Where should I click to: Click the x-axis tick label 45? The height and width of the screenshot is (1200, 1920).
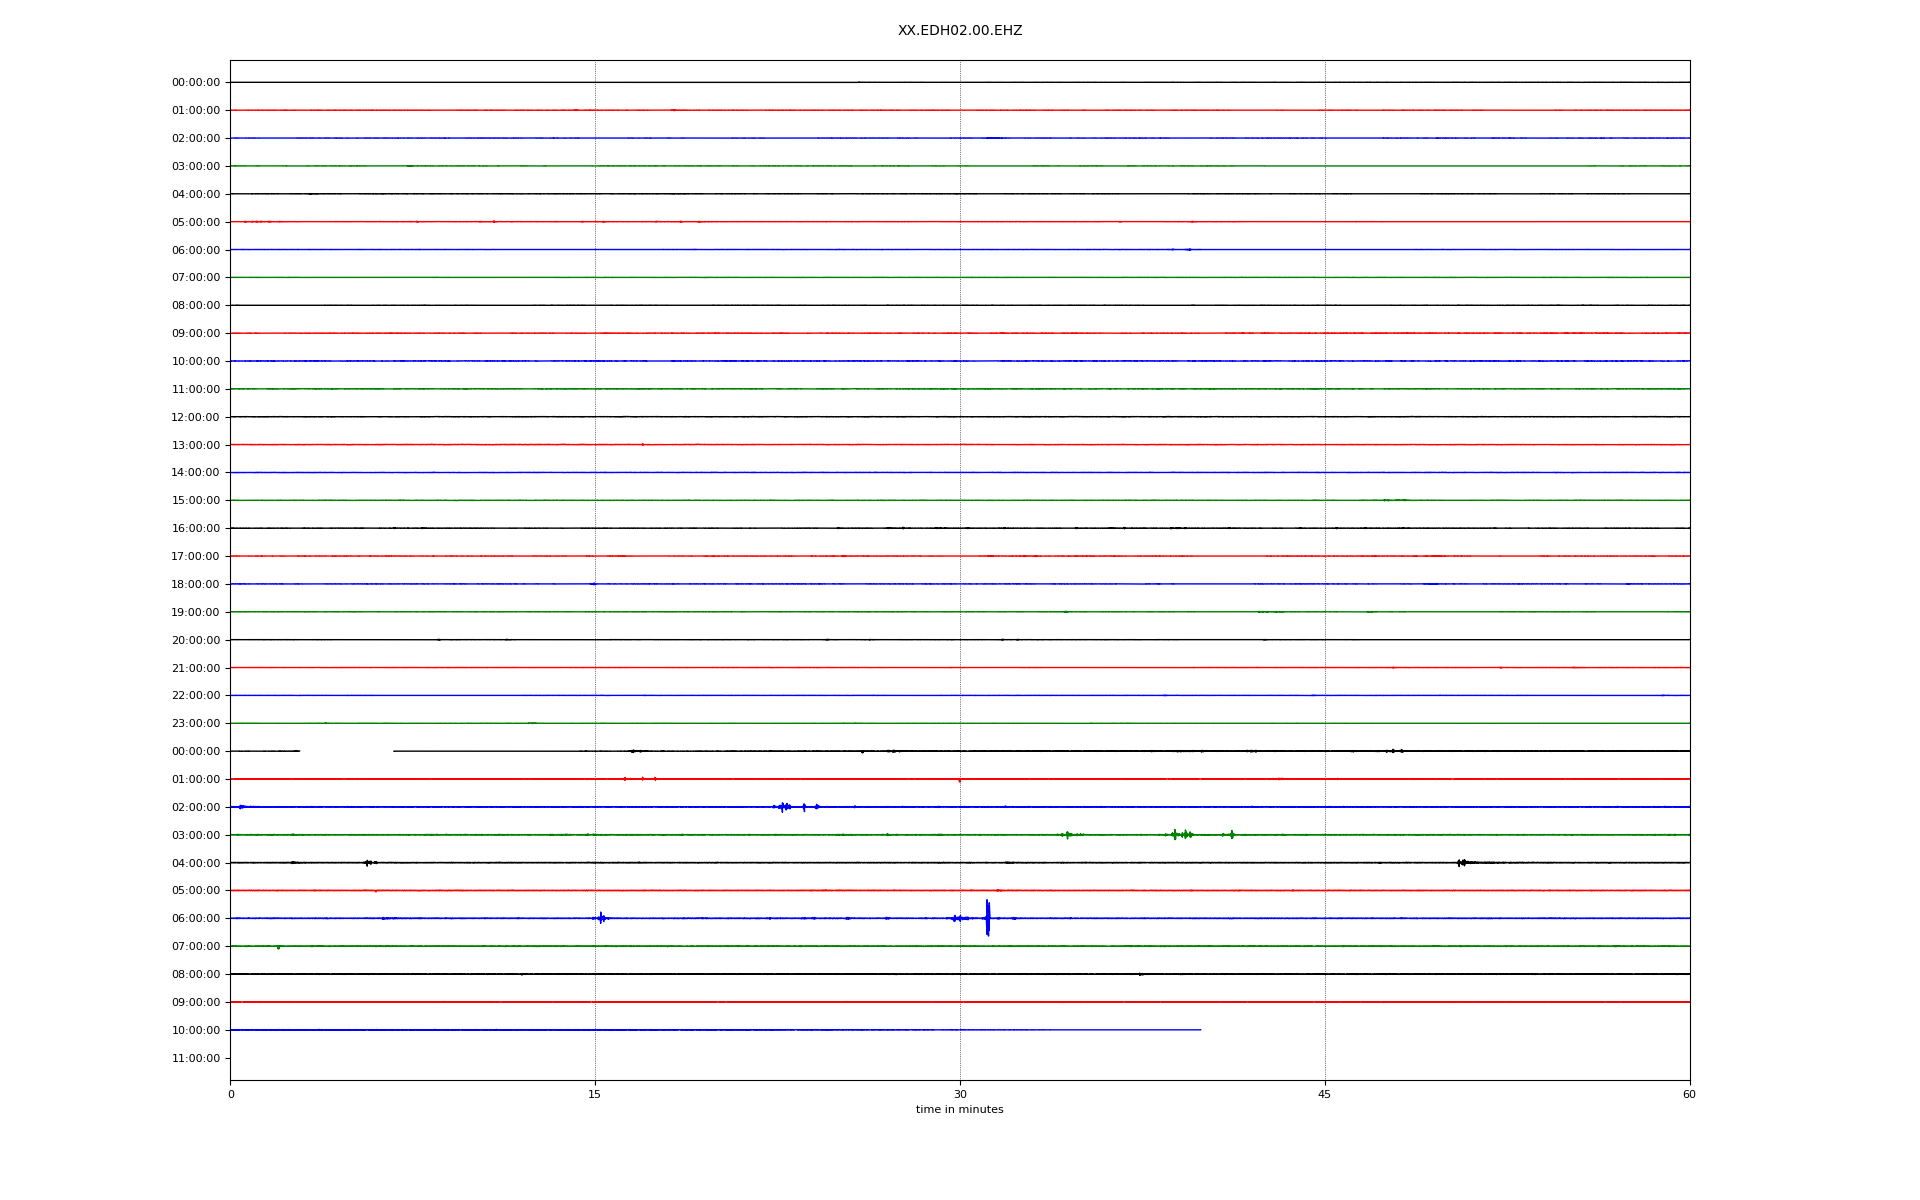coord(1325,1094)
